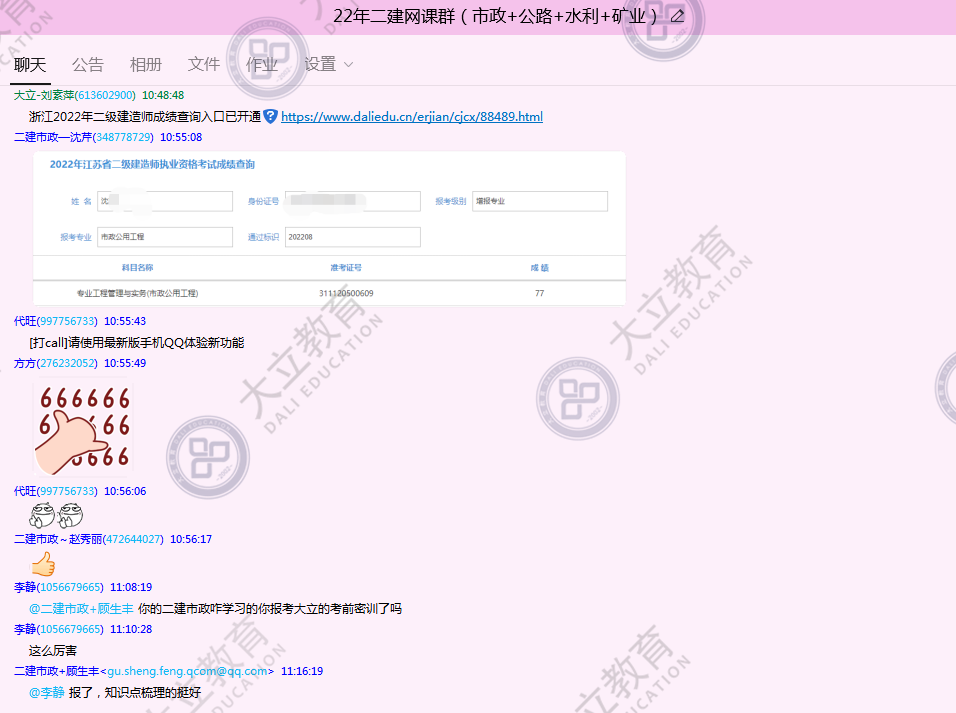
Task: Open the 公告 tab
Action: tap(88, 64)
